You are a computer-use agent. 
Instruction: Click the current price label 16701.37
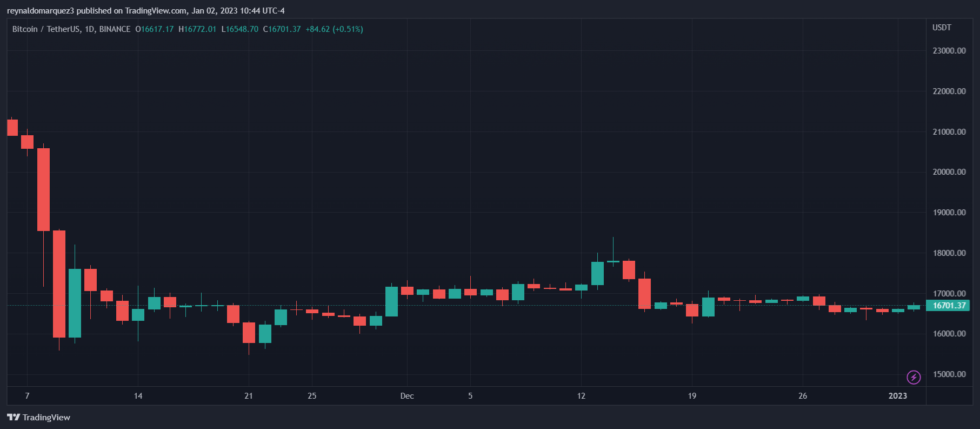pos(947,306)
